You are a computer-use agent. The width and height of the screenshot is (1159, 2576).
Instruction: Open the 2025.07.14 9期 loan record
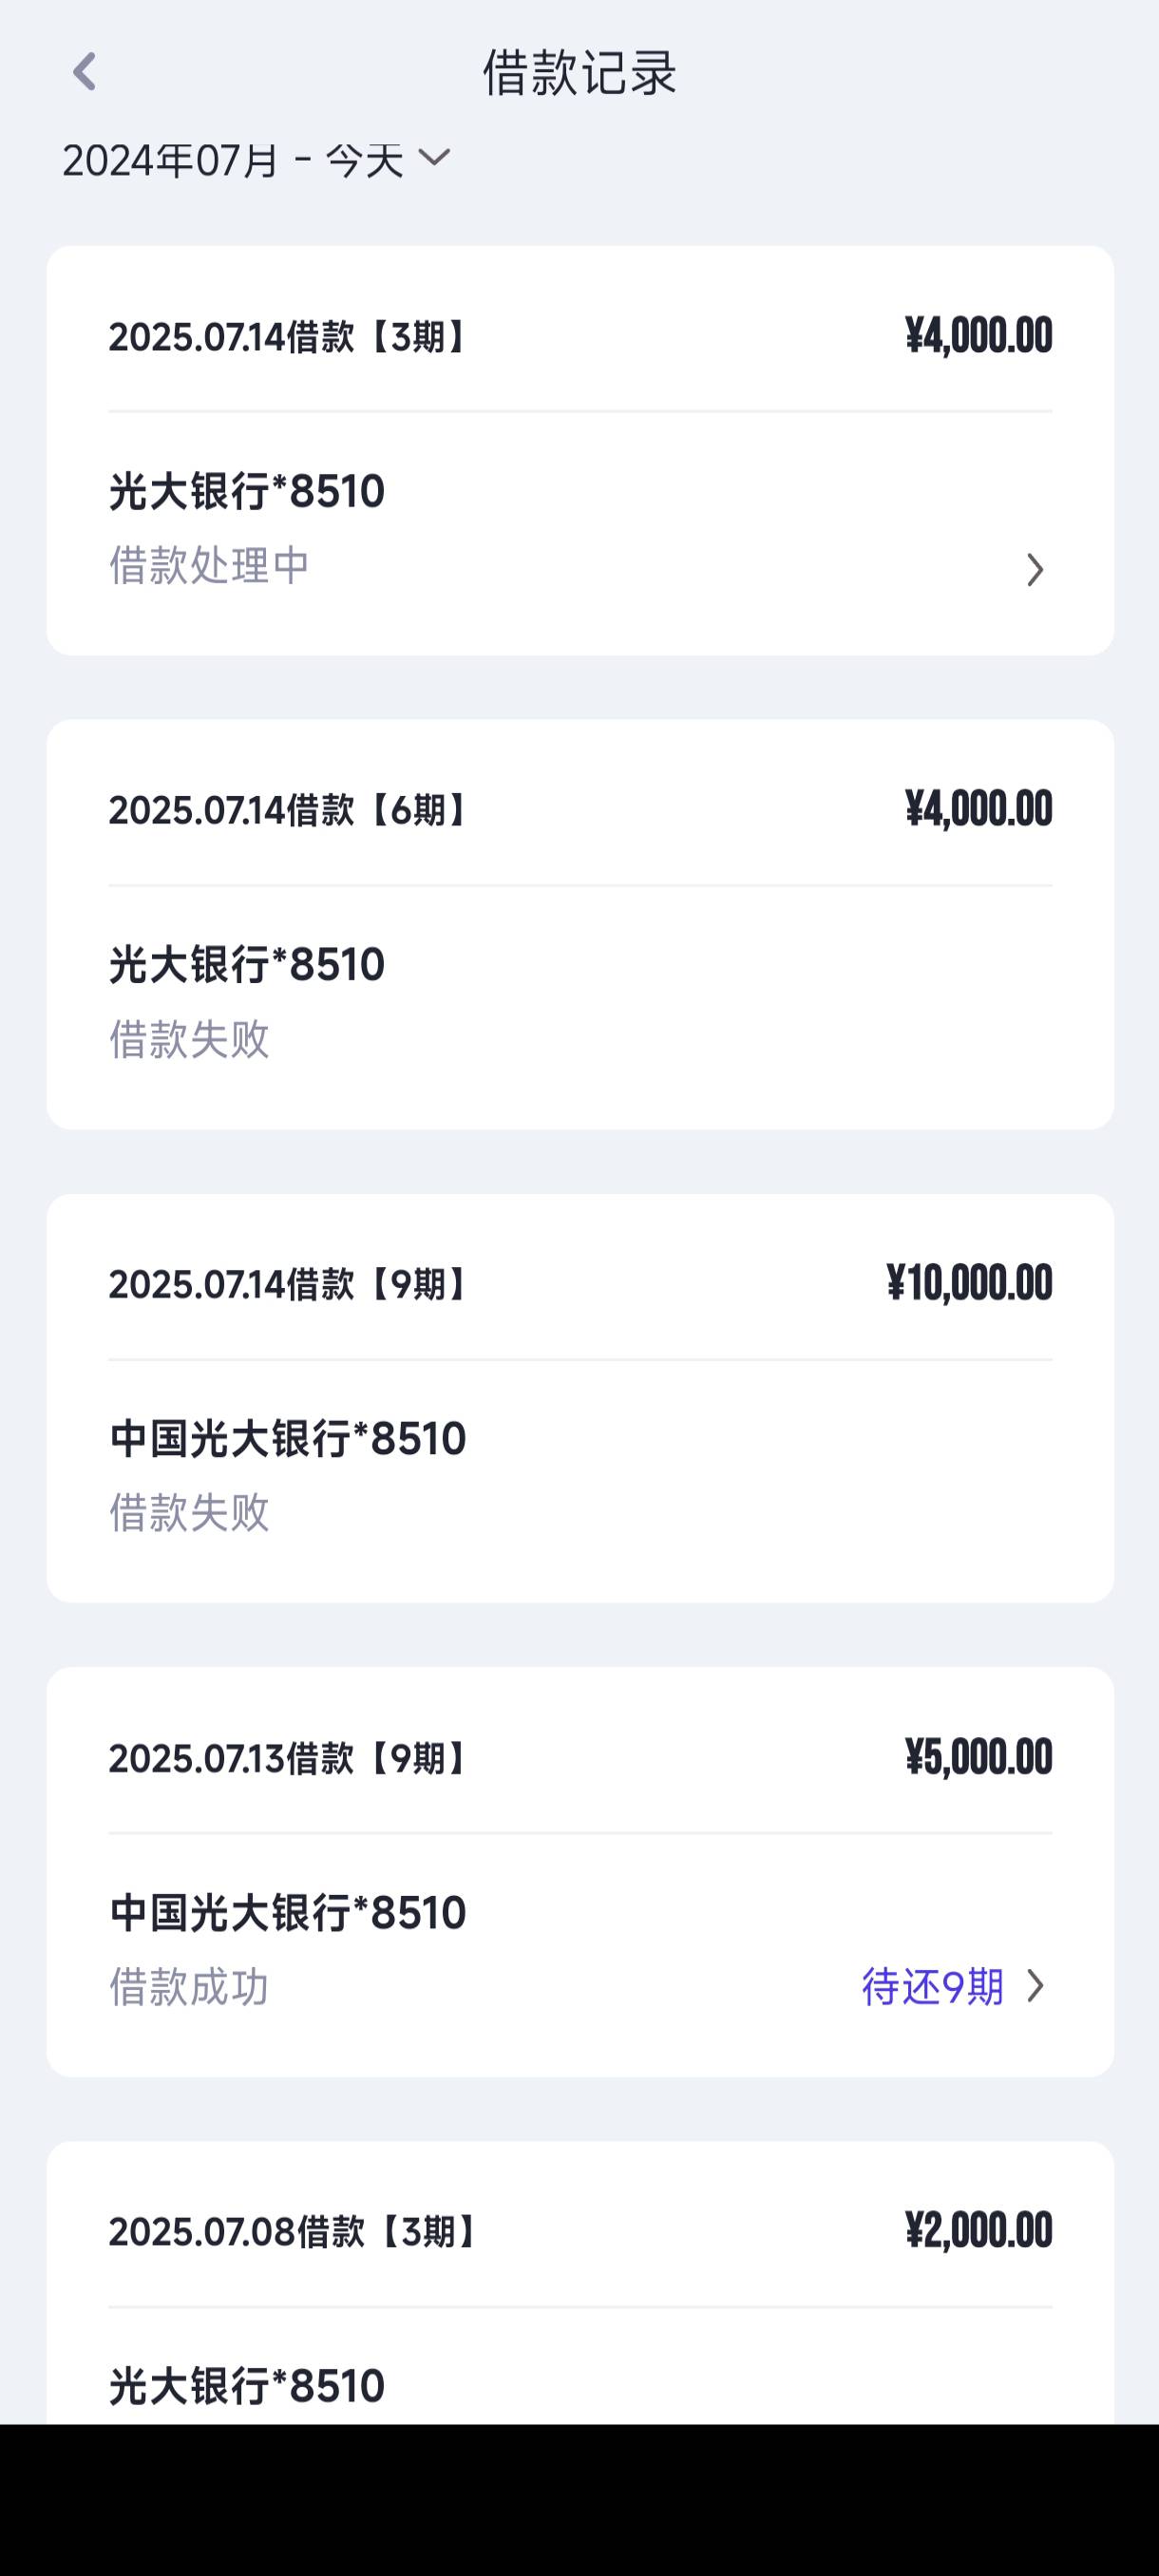[580, 1398]
